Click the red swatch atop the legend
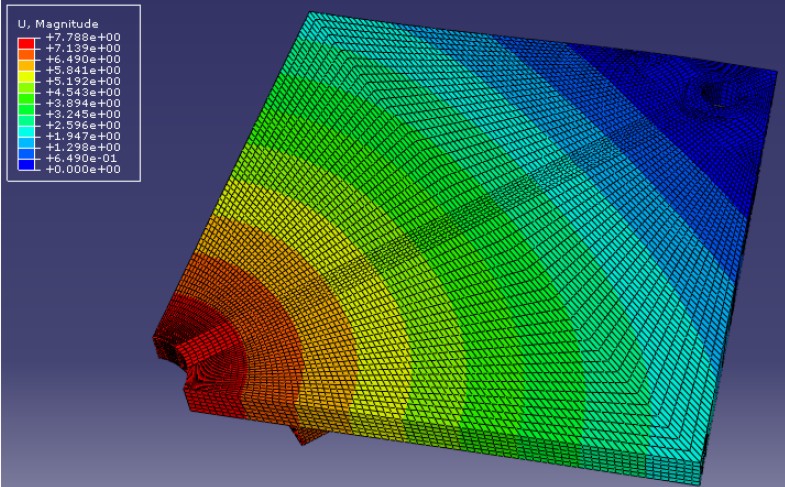 pyautogui.click(x=26, y=43)
